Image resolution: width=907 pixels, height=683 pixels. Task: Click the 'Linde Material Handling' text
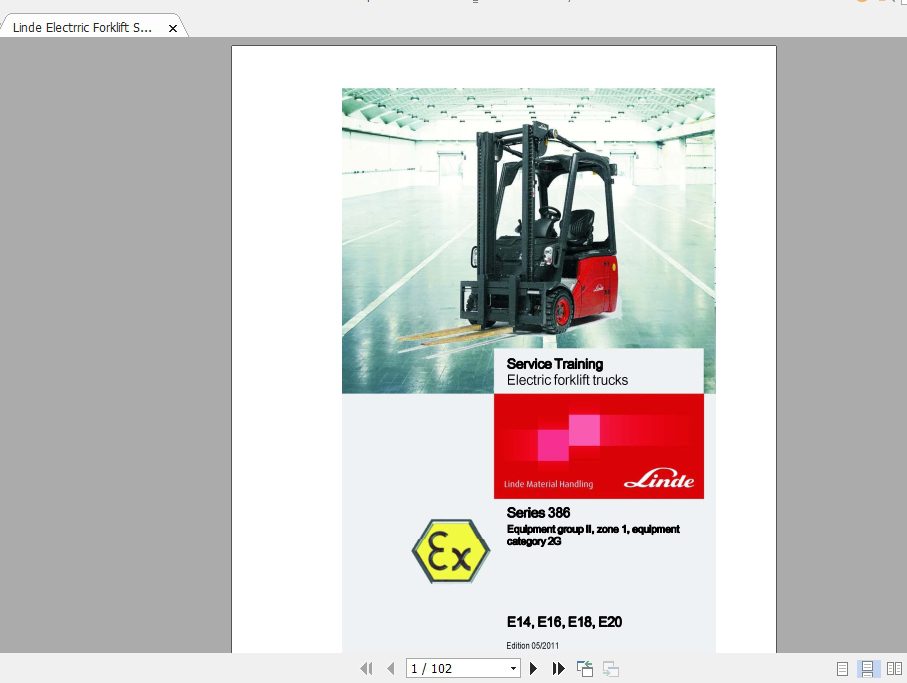(x=548, y=484)
